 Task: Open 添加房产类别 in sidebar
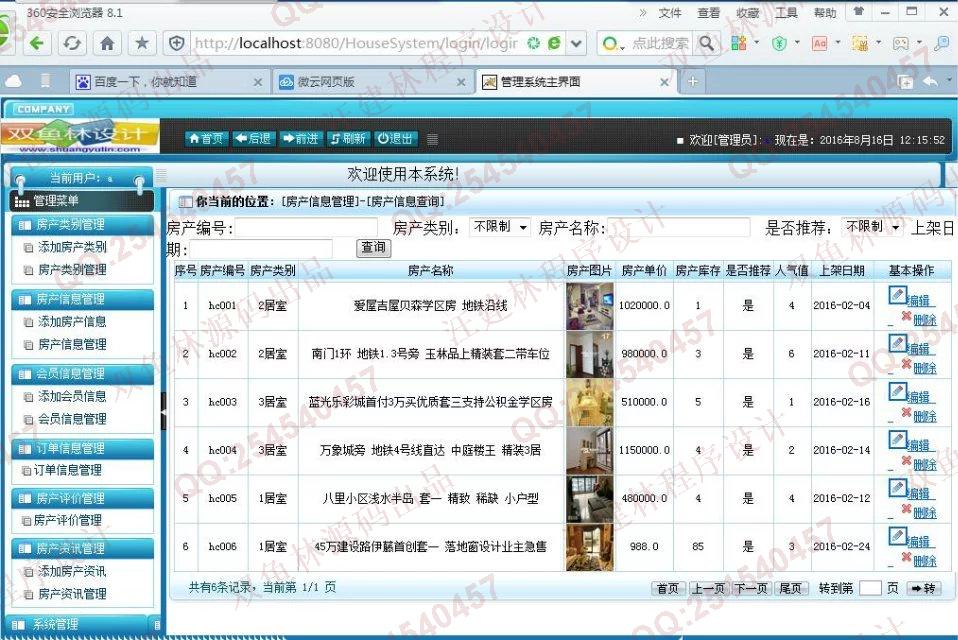click(x=72, y=247)
